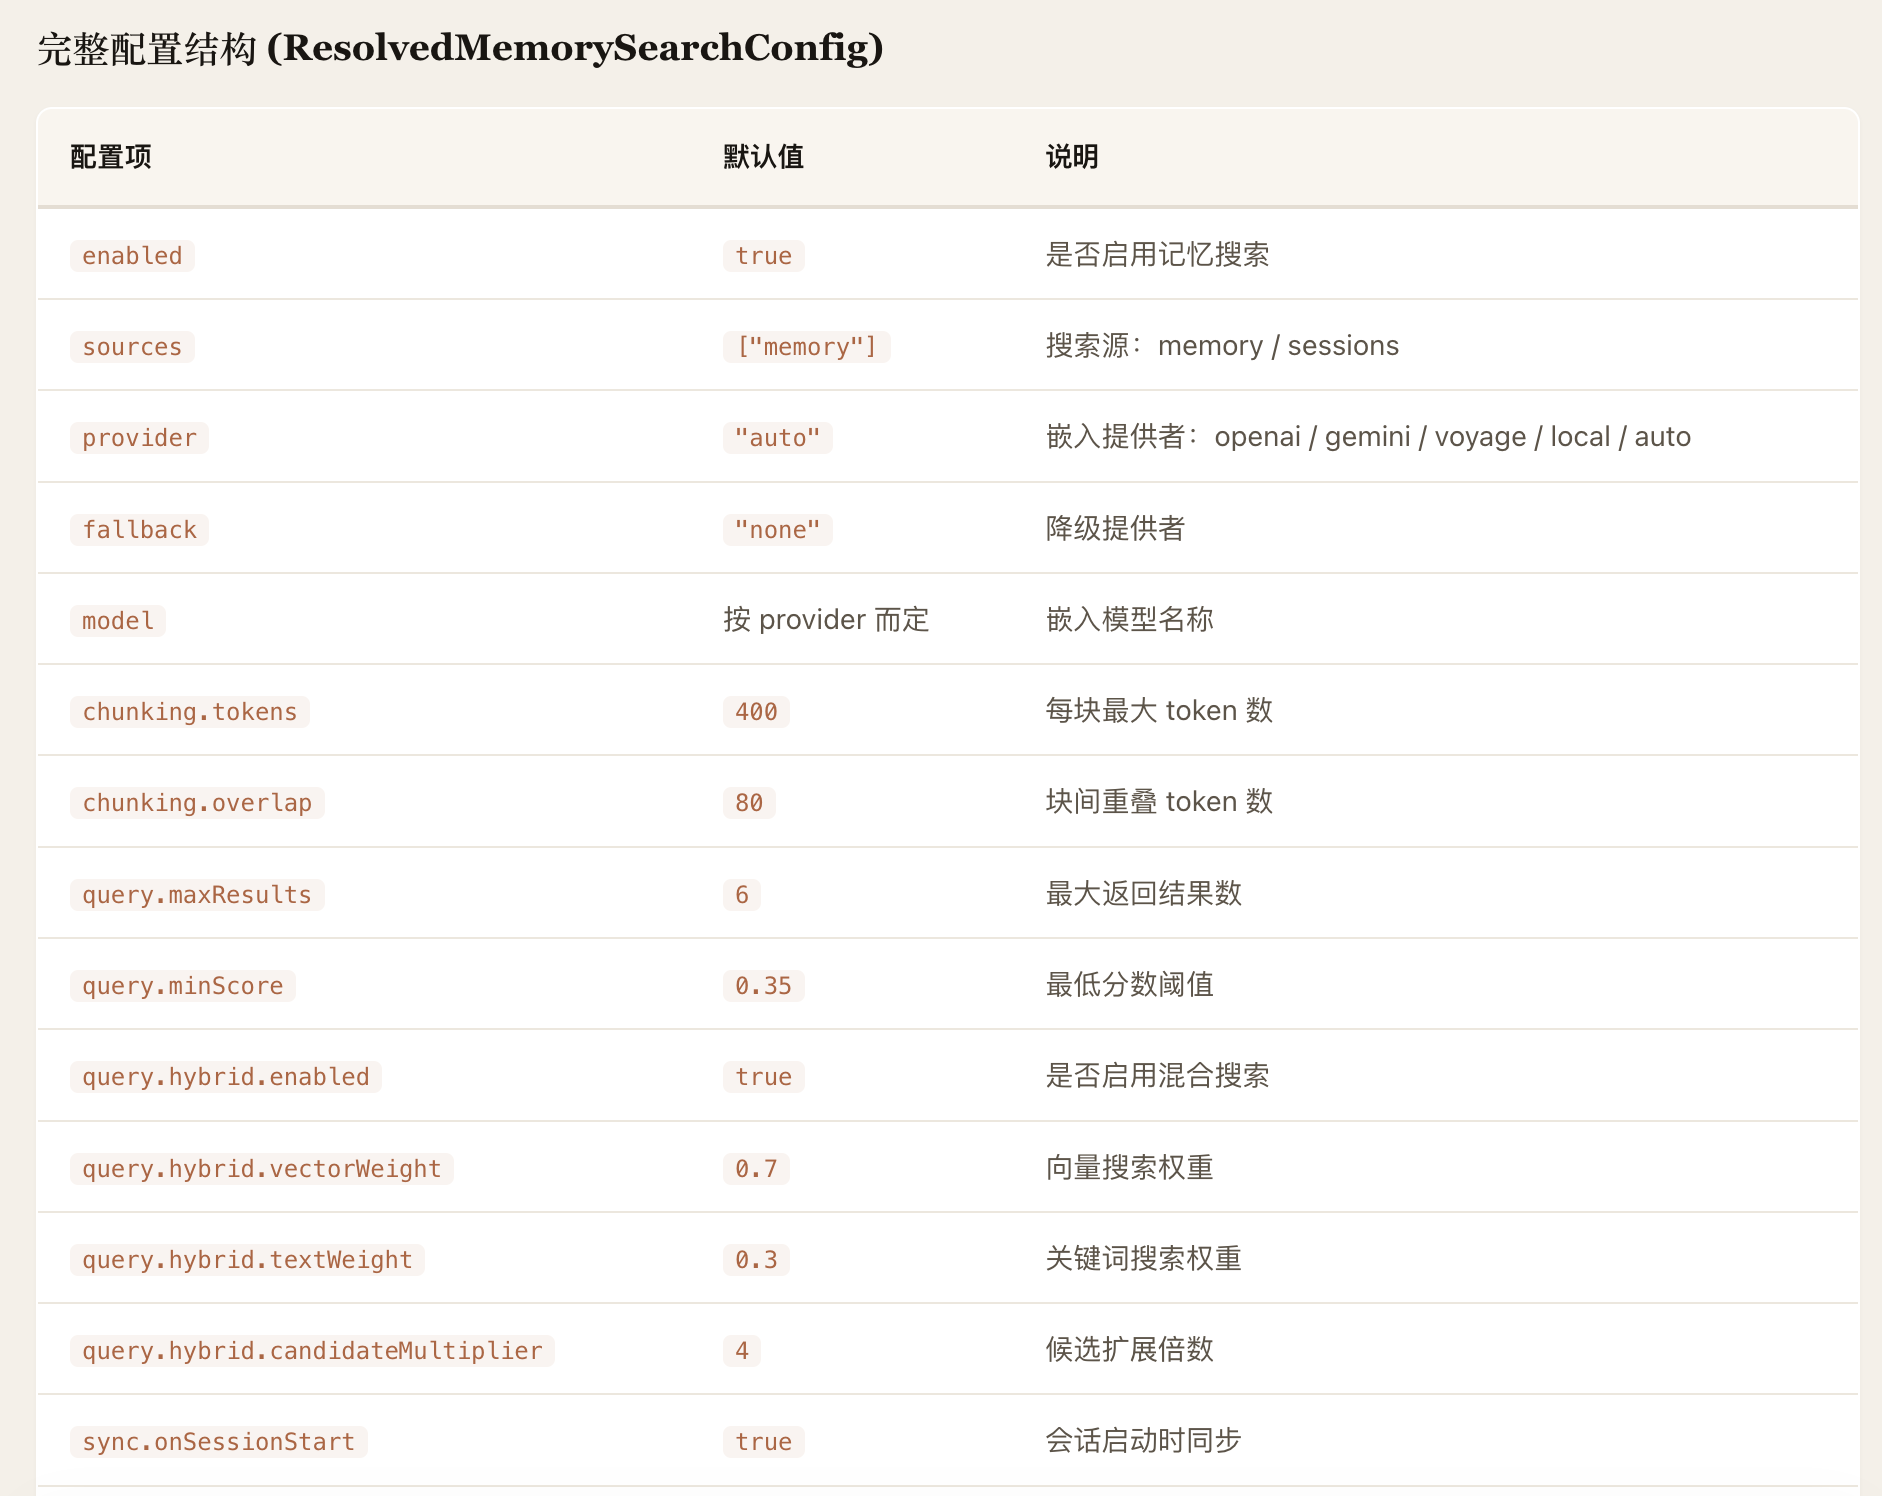Click the "none" default value
This screenshot has height=1496, width=1882.
777,530
